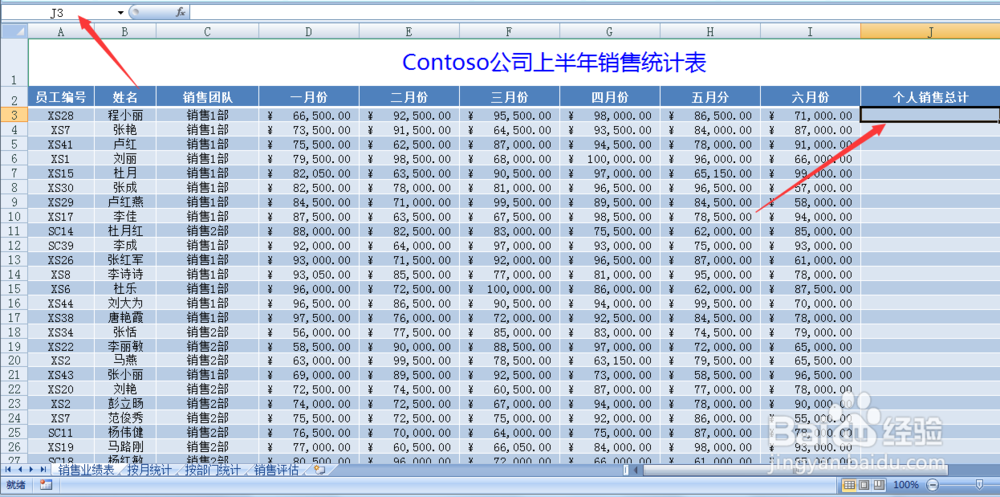Click the 五月分 header cell
The width and height of the screenshot is (1000, 497).
710,97
